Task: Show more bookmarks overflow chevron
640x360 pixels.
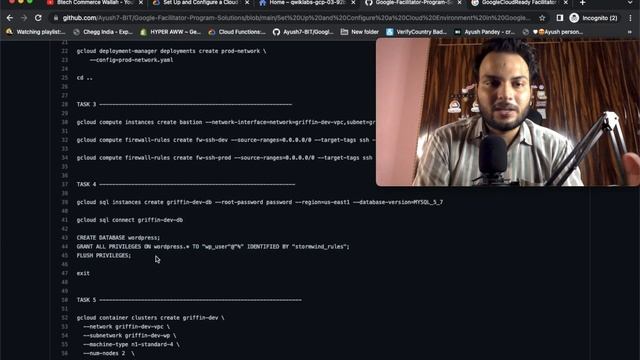Action: tap(631, 32)
